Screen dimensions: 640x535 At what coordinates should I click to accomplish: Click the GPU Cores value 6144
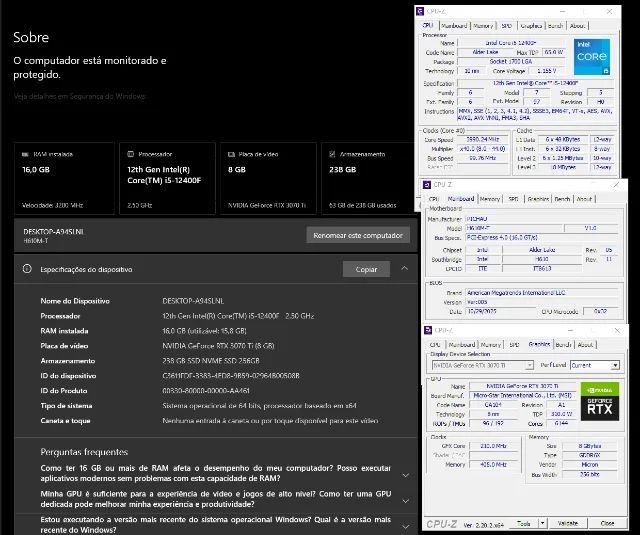[561, 424]
